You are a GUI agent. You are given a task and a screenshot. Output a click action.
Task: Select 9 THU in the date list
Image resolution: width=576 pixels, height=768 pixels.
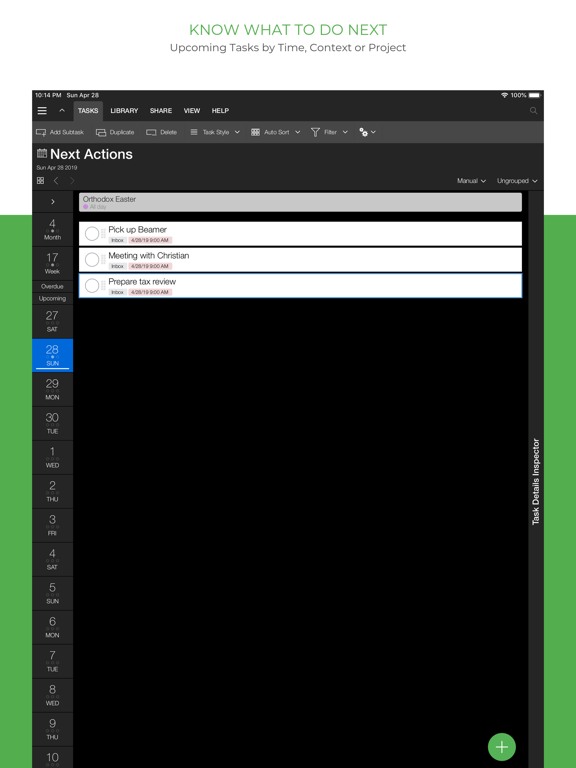tap(52, 729)
